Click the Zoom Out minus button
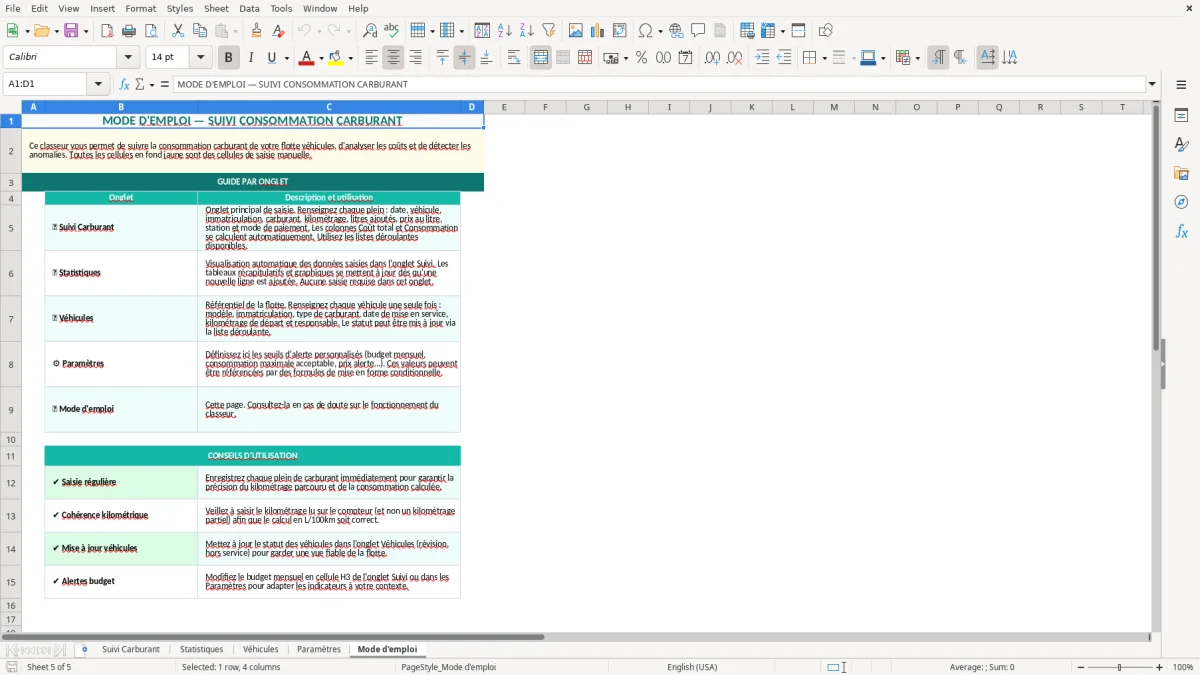 click(1080, 667)
